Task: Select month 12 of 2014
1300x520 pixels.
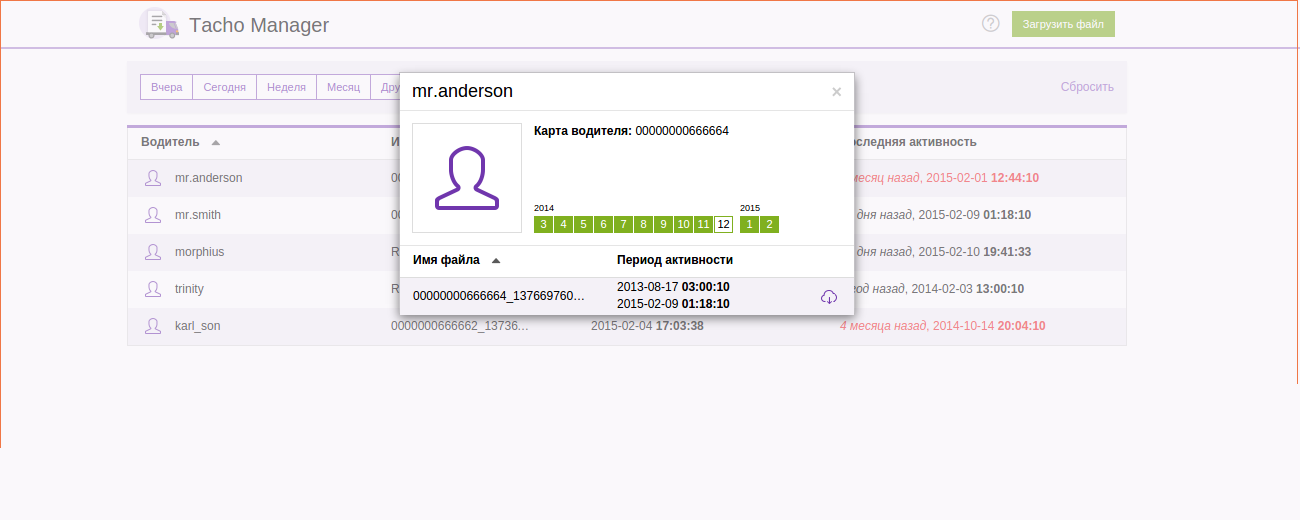Action: 723,224
